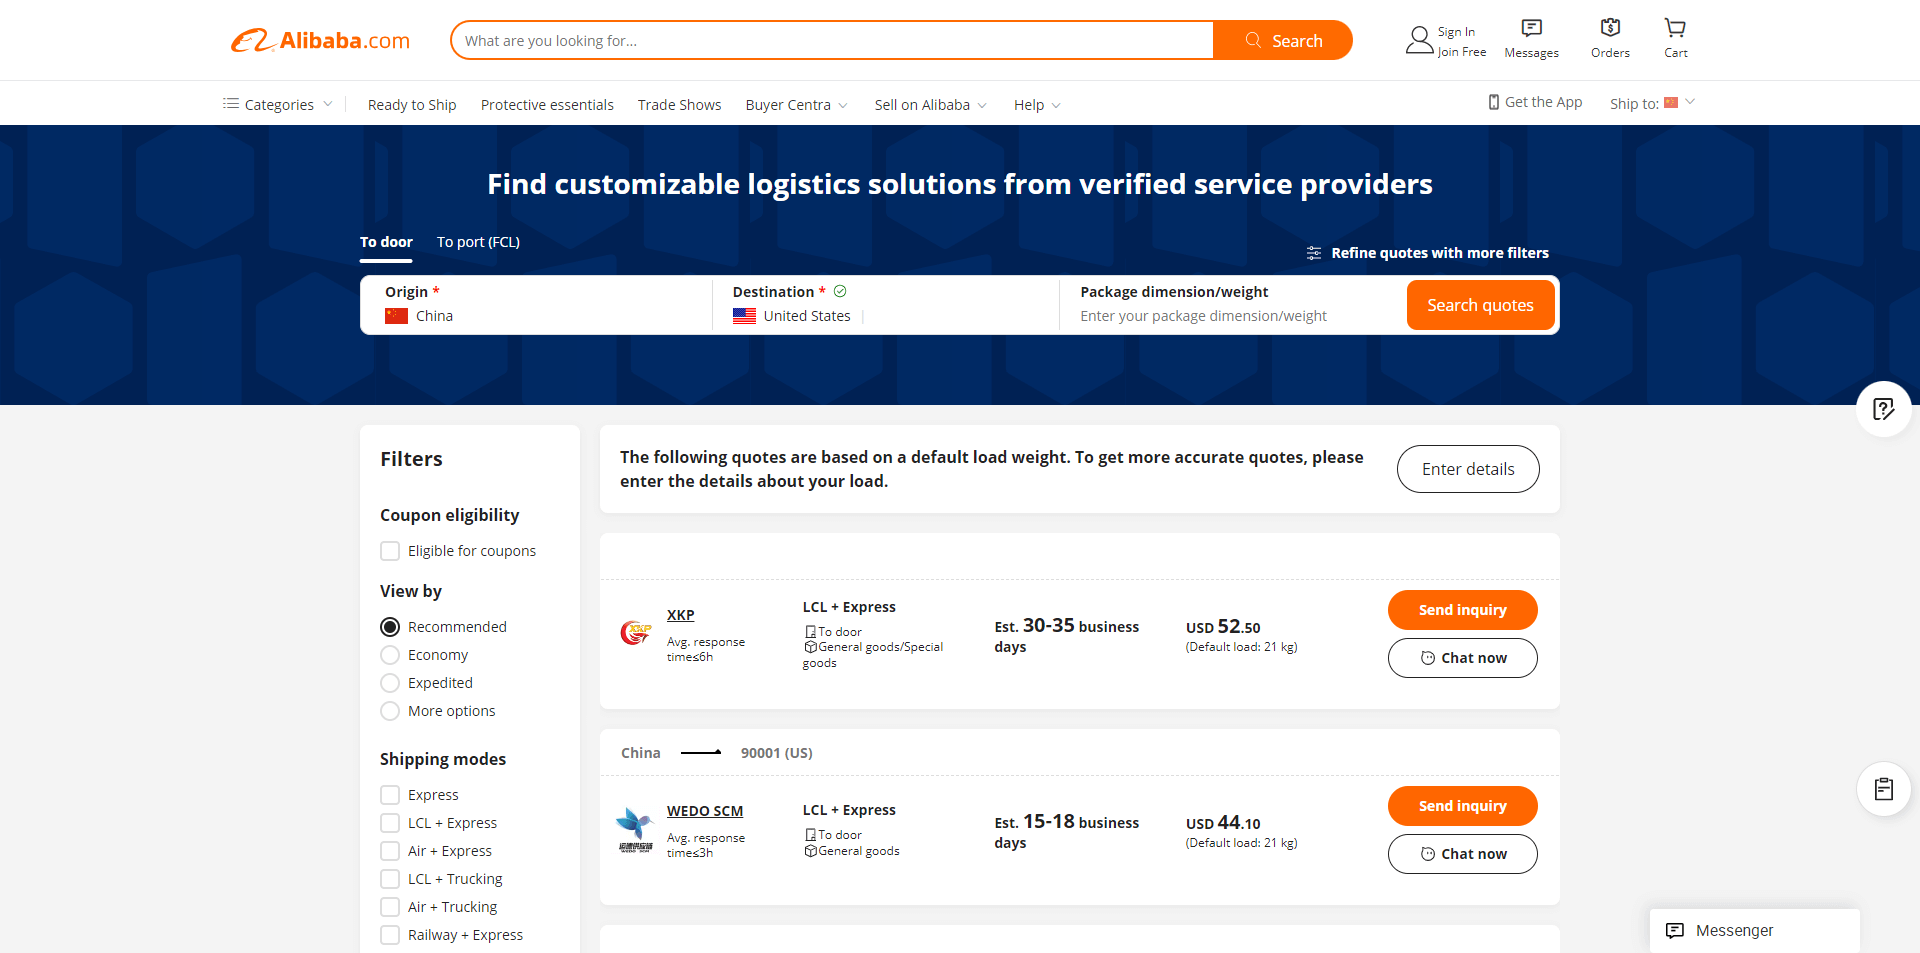Click the Messenger chat icon
Image resolution: width=1920 pixels, height=953 pixels.
(1675, 931)
